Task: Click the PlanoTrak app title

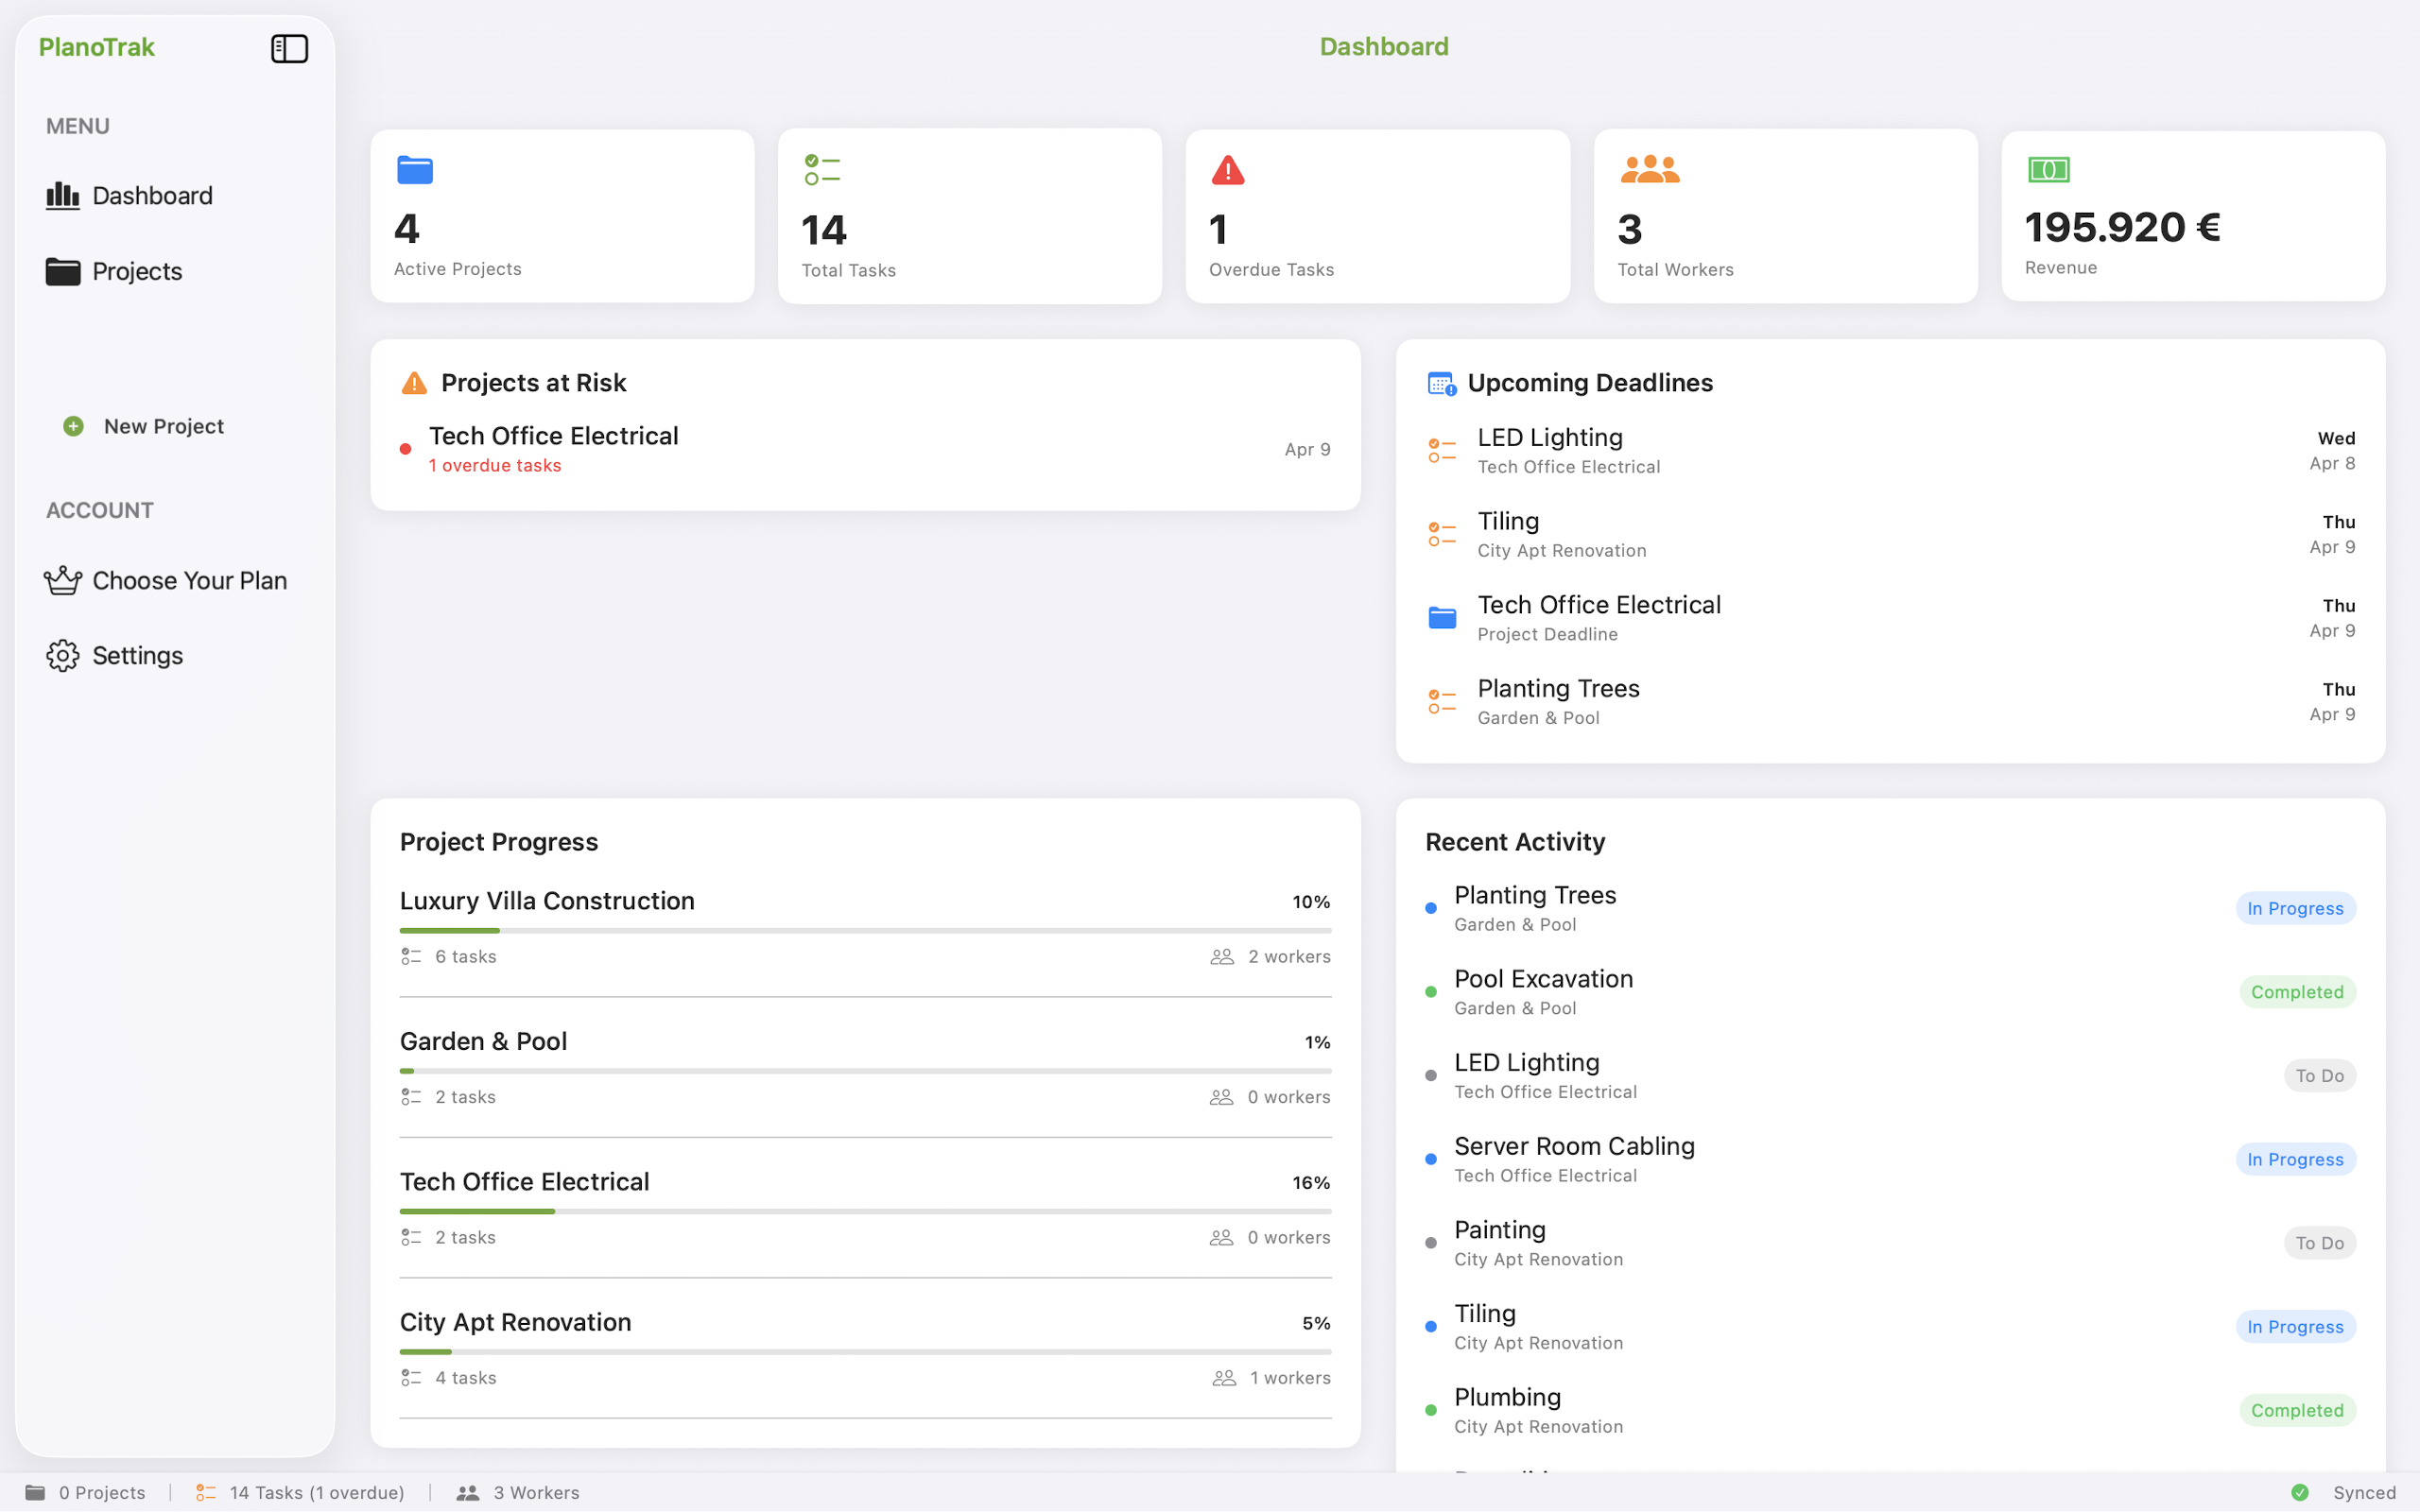Action: (x=96, y=47)
